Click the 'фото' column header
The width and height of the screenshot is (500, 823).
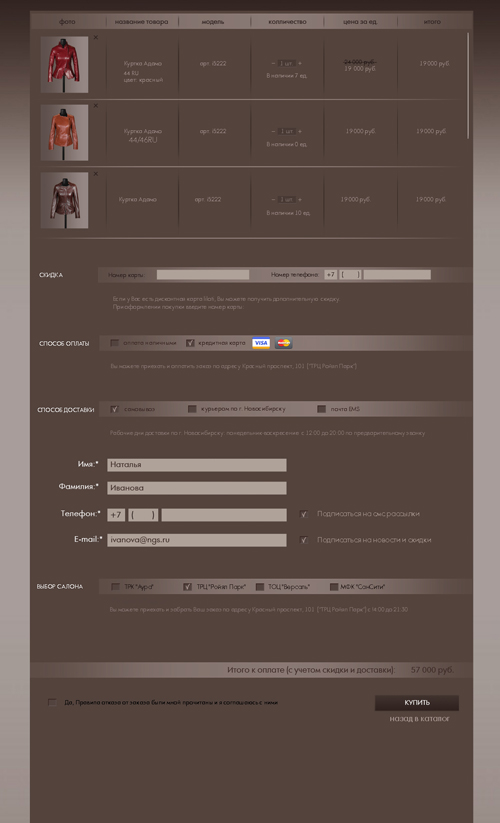pos(67,22)
